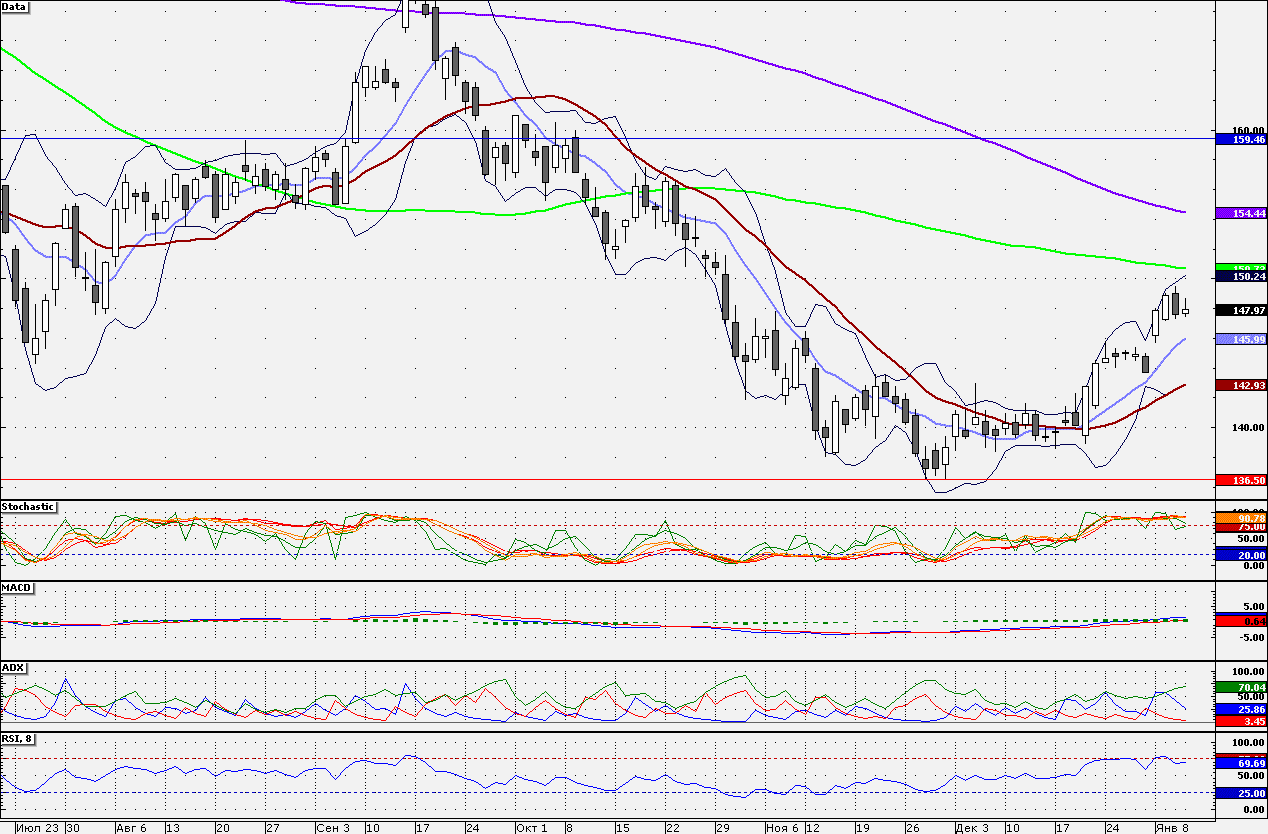Viewport: 1268px width, 834px height.
Task: Click the ADX panel title label
Action: point(13,667)
